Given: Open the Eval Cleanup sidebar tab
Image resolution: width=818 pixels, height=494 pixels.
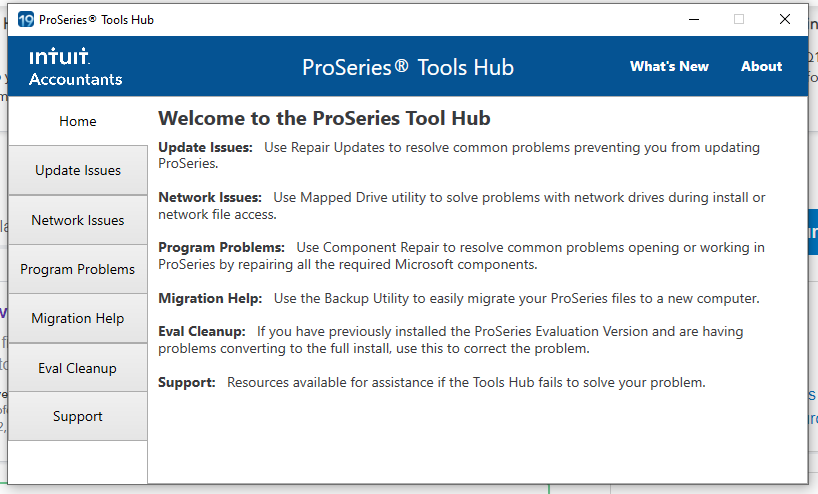Looking at the screenshot, I should tap(78, 369).
